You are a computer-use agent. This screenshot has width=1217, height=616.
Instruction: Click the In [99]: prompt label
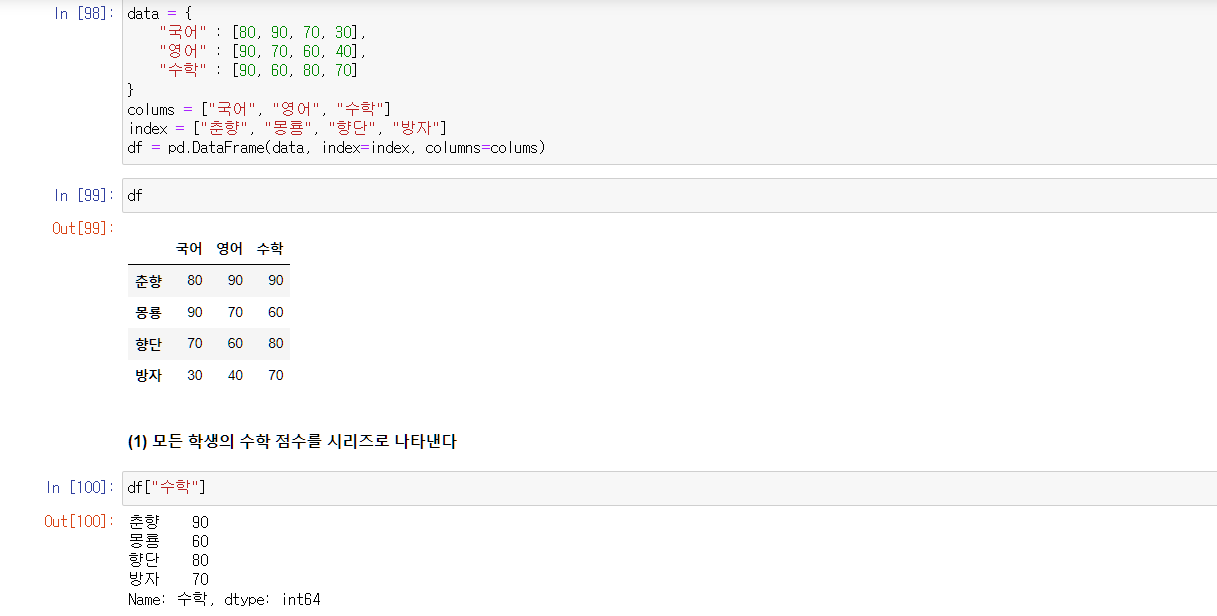point(83,195)
